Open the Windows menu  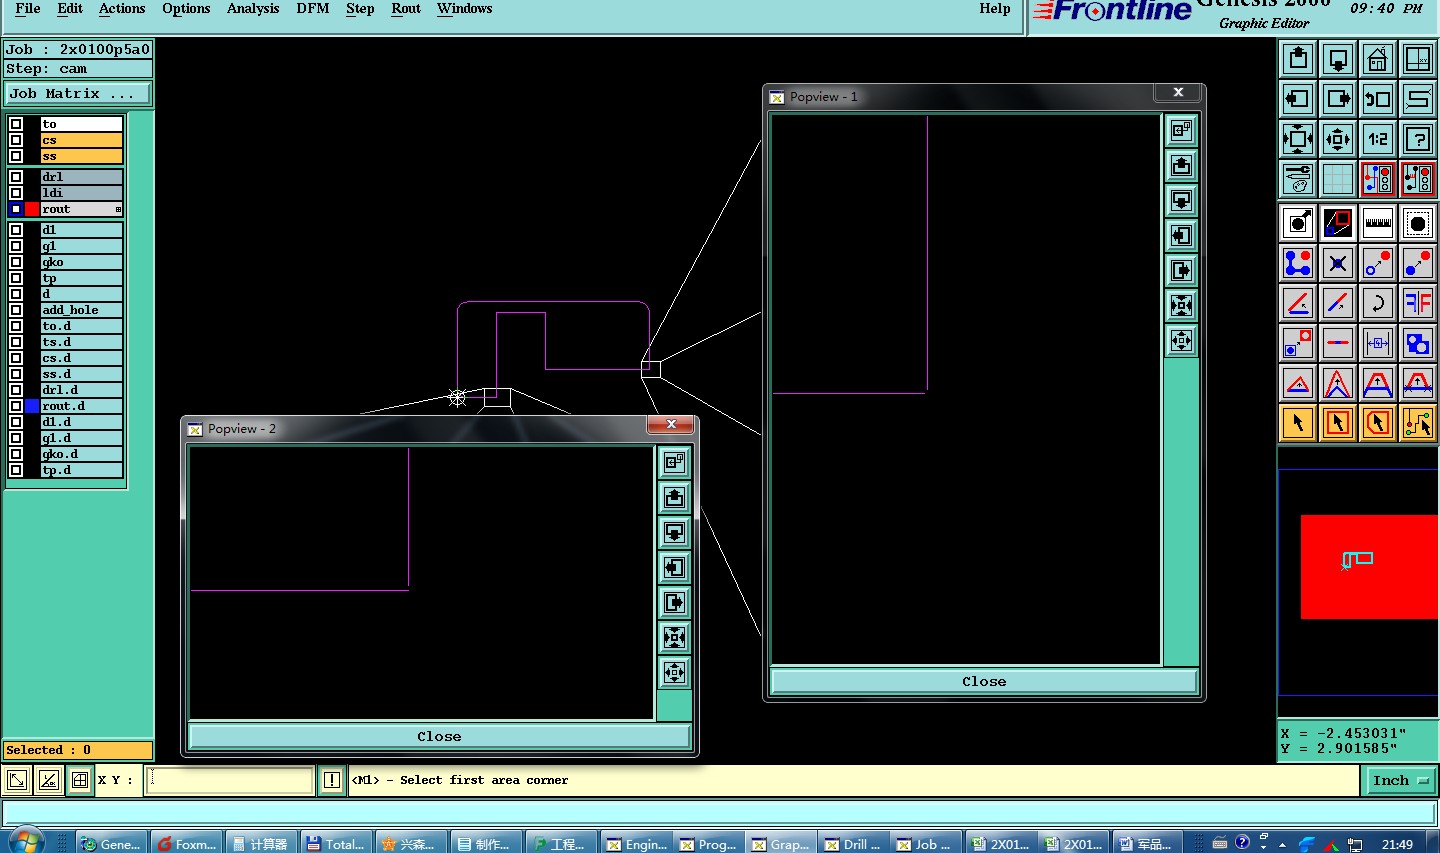(464, 8)
